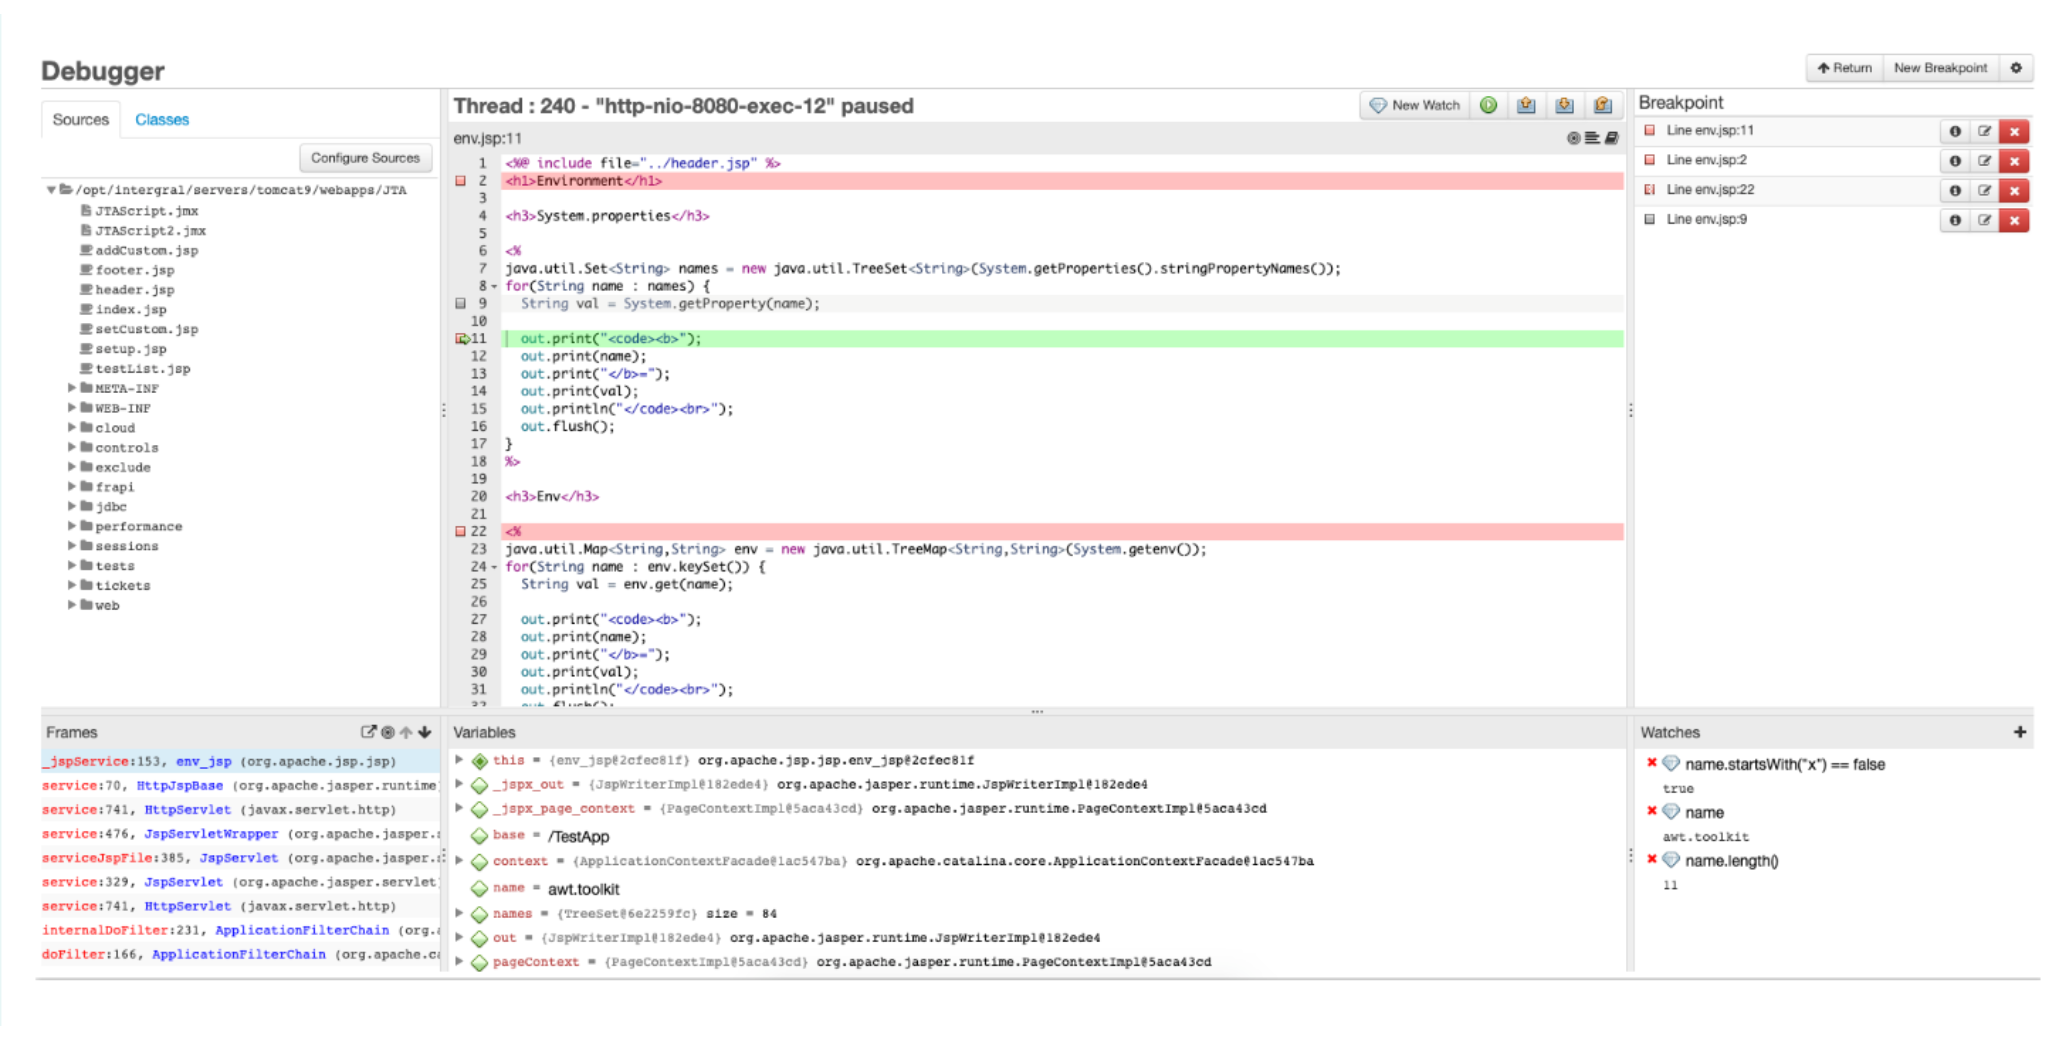Add a watch with plus icon

pos(2019,732)
